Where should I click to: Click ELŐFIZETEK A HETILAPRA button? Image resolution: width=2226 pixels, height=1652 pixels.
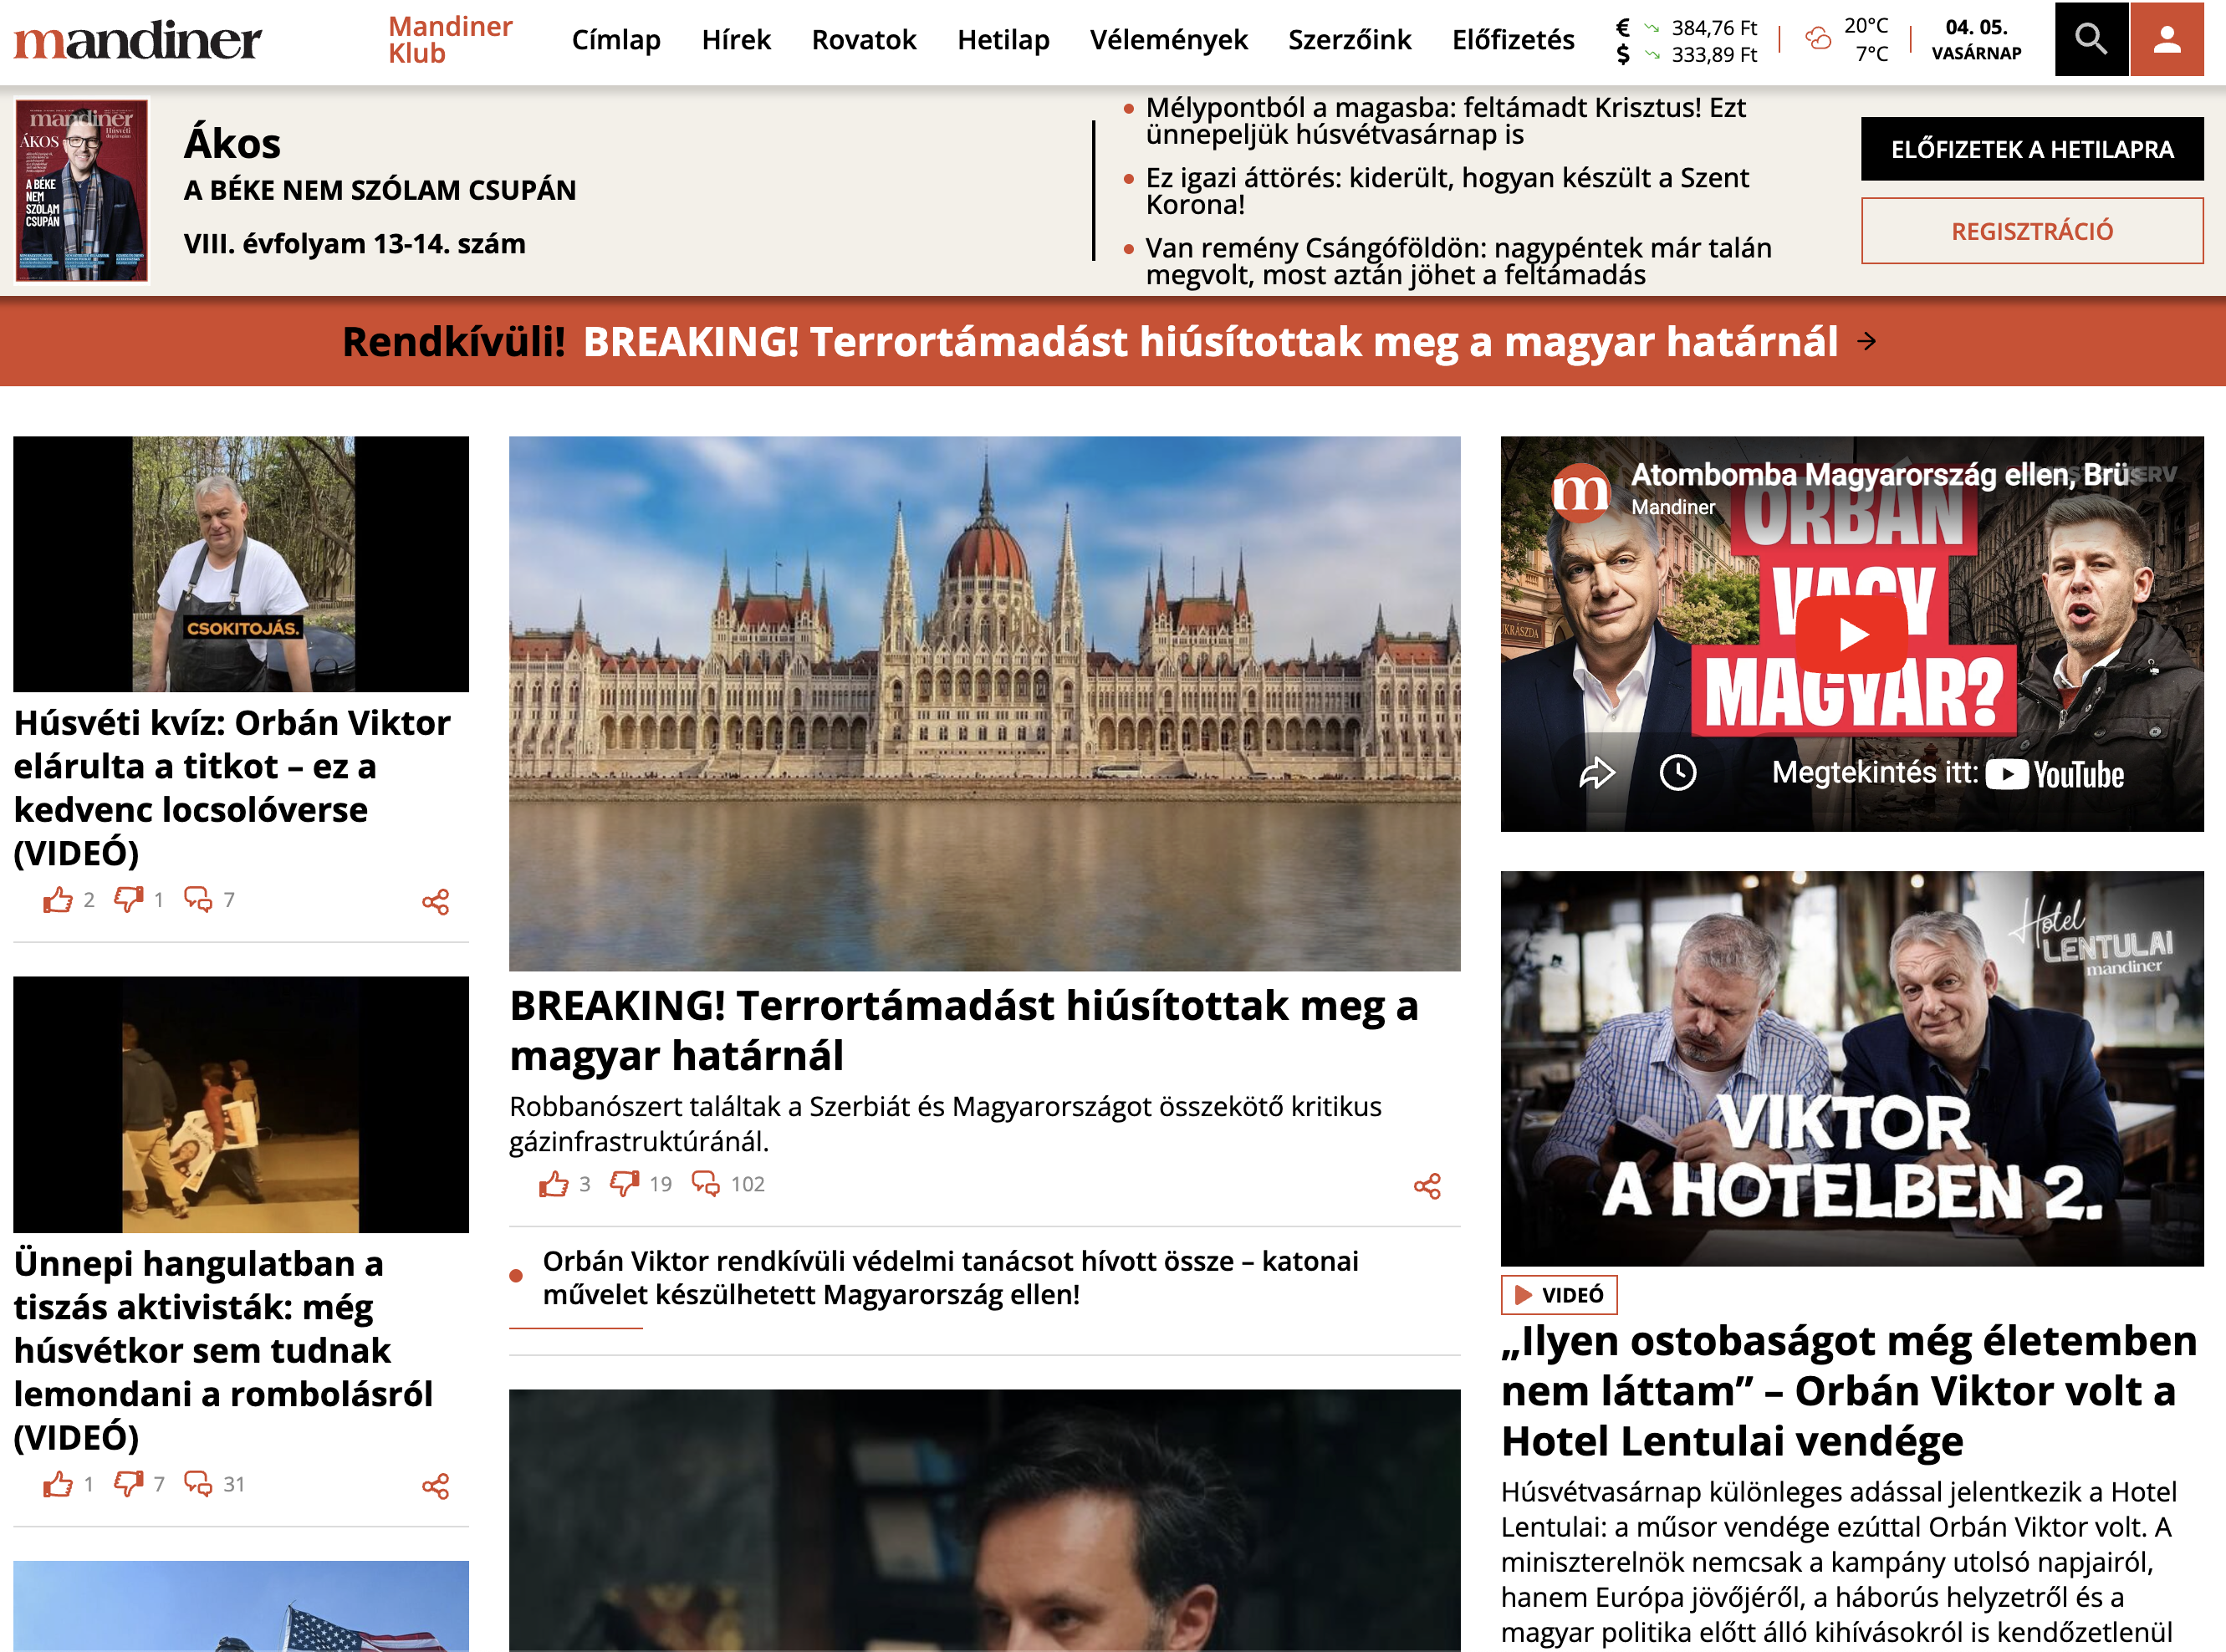[2031, 149]
